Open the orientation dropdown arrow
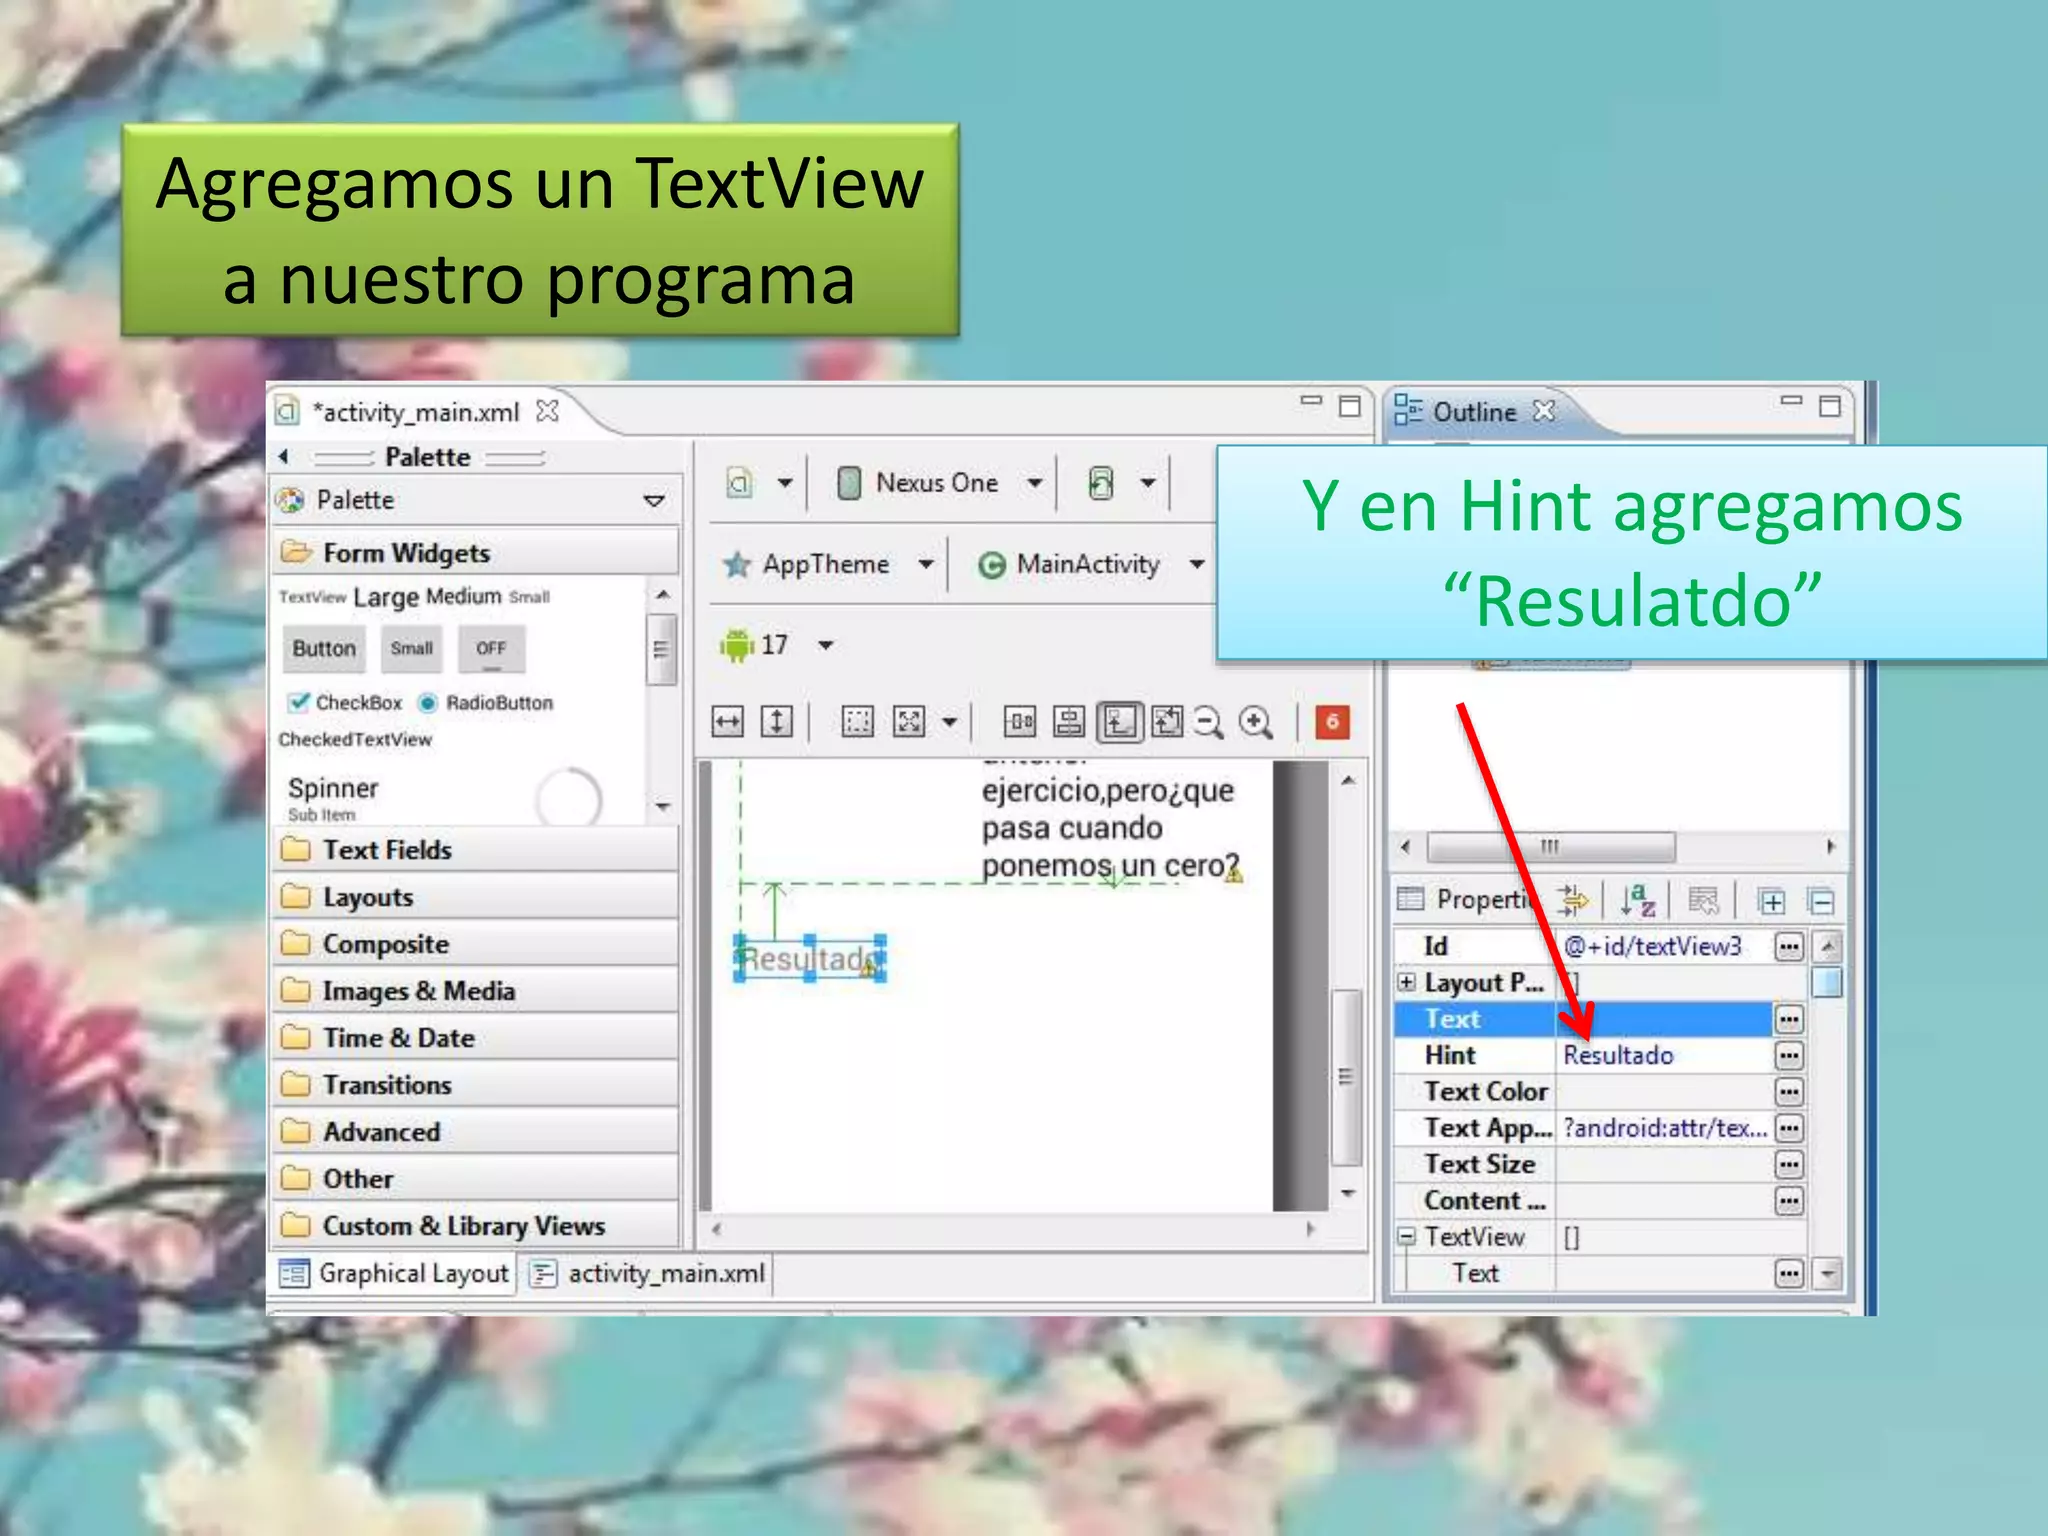This screenshot has height=1536, width=2048. click(1148, 483)
